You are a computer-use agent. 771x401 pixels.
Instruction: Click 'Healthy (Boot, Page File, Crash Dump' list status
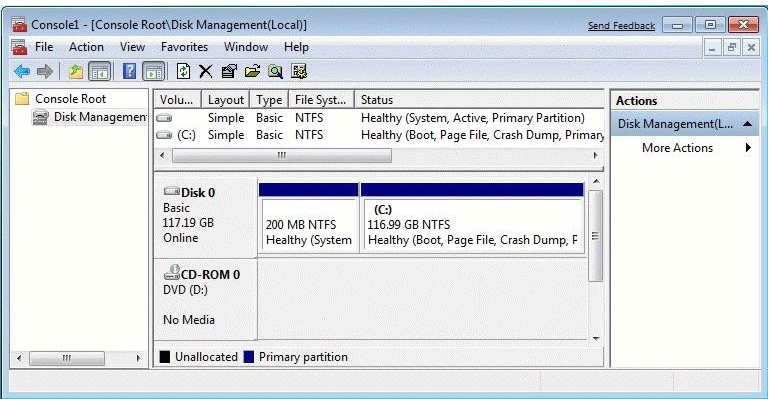482,135
